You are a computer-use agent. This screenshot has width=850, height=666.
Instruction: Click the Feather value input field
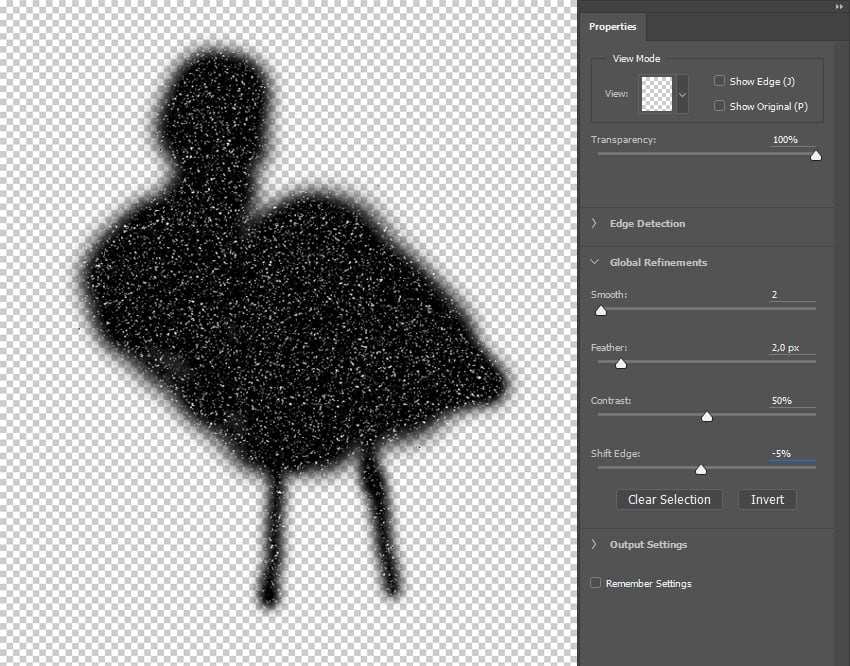792,348
